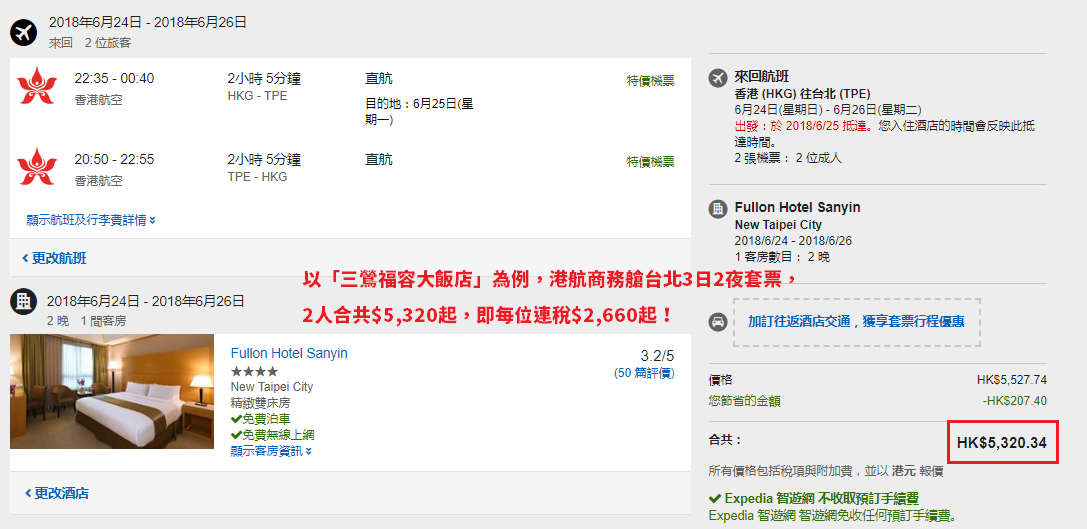Click 更改航班 to change flights

tap(54, 258)
